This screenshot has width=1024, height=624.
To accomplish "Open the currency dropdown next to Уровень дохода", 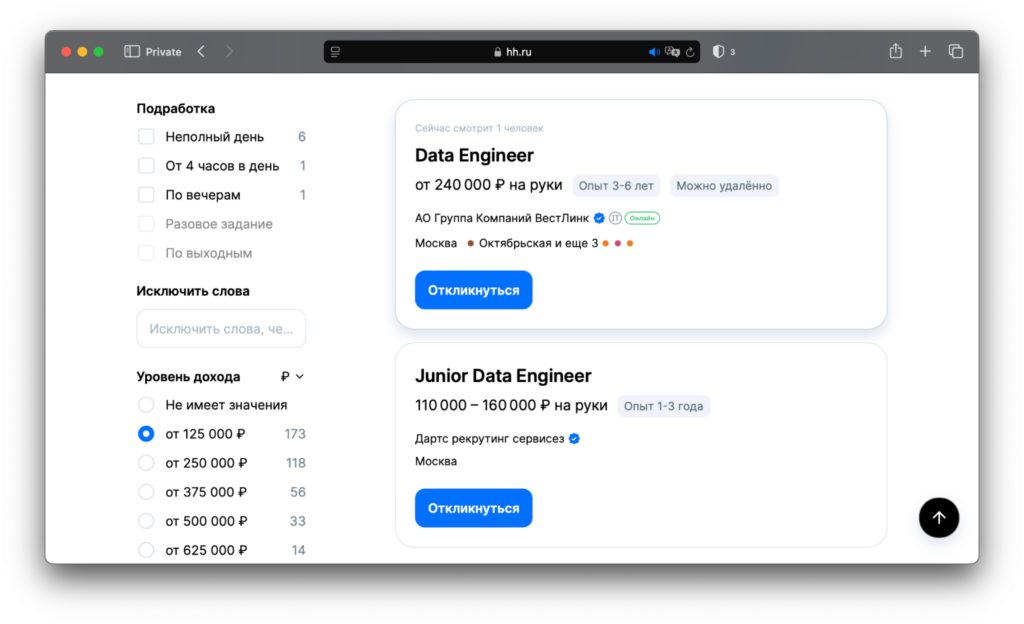I will tap(288, 376).
